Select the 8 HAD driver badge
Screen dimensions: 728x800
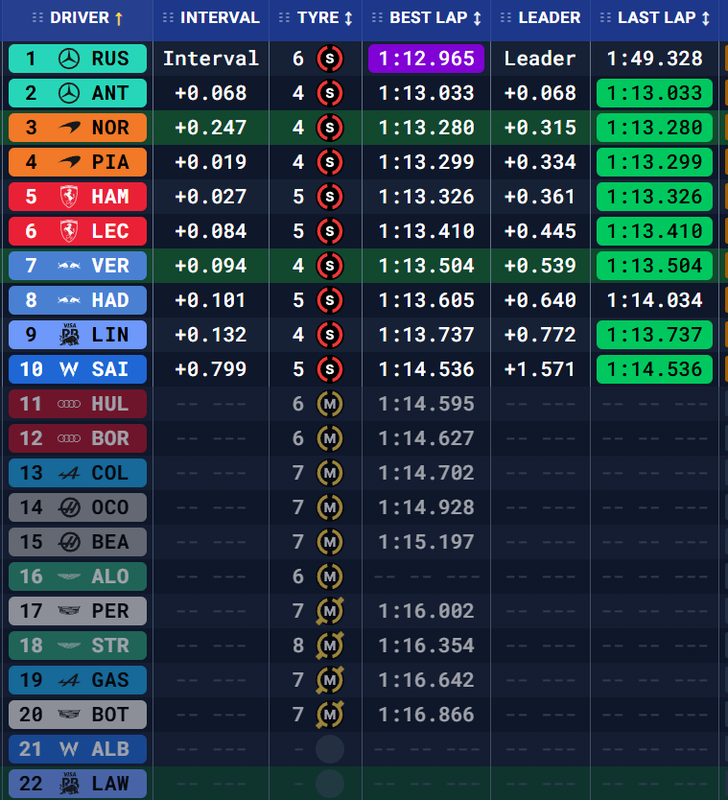tap(78, 301)
